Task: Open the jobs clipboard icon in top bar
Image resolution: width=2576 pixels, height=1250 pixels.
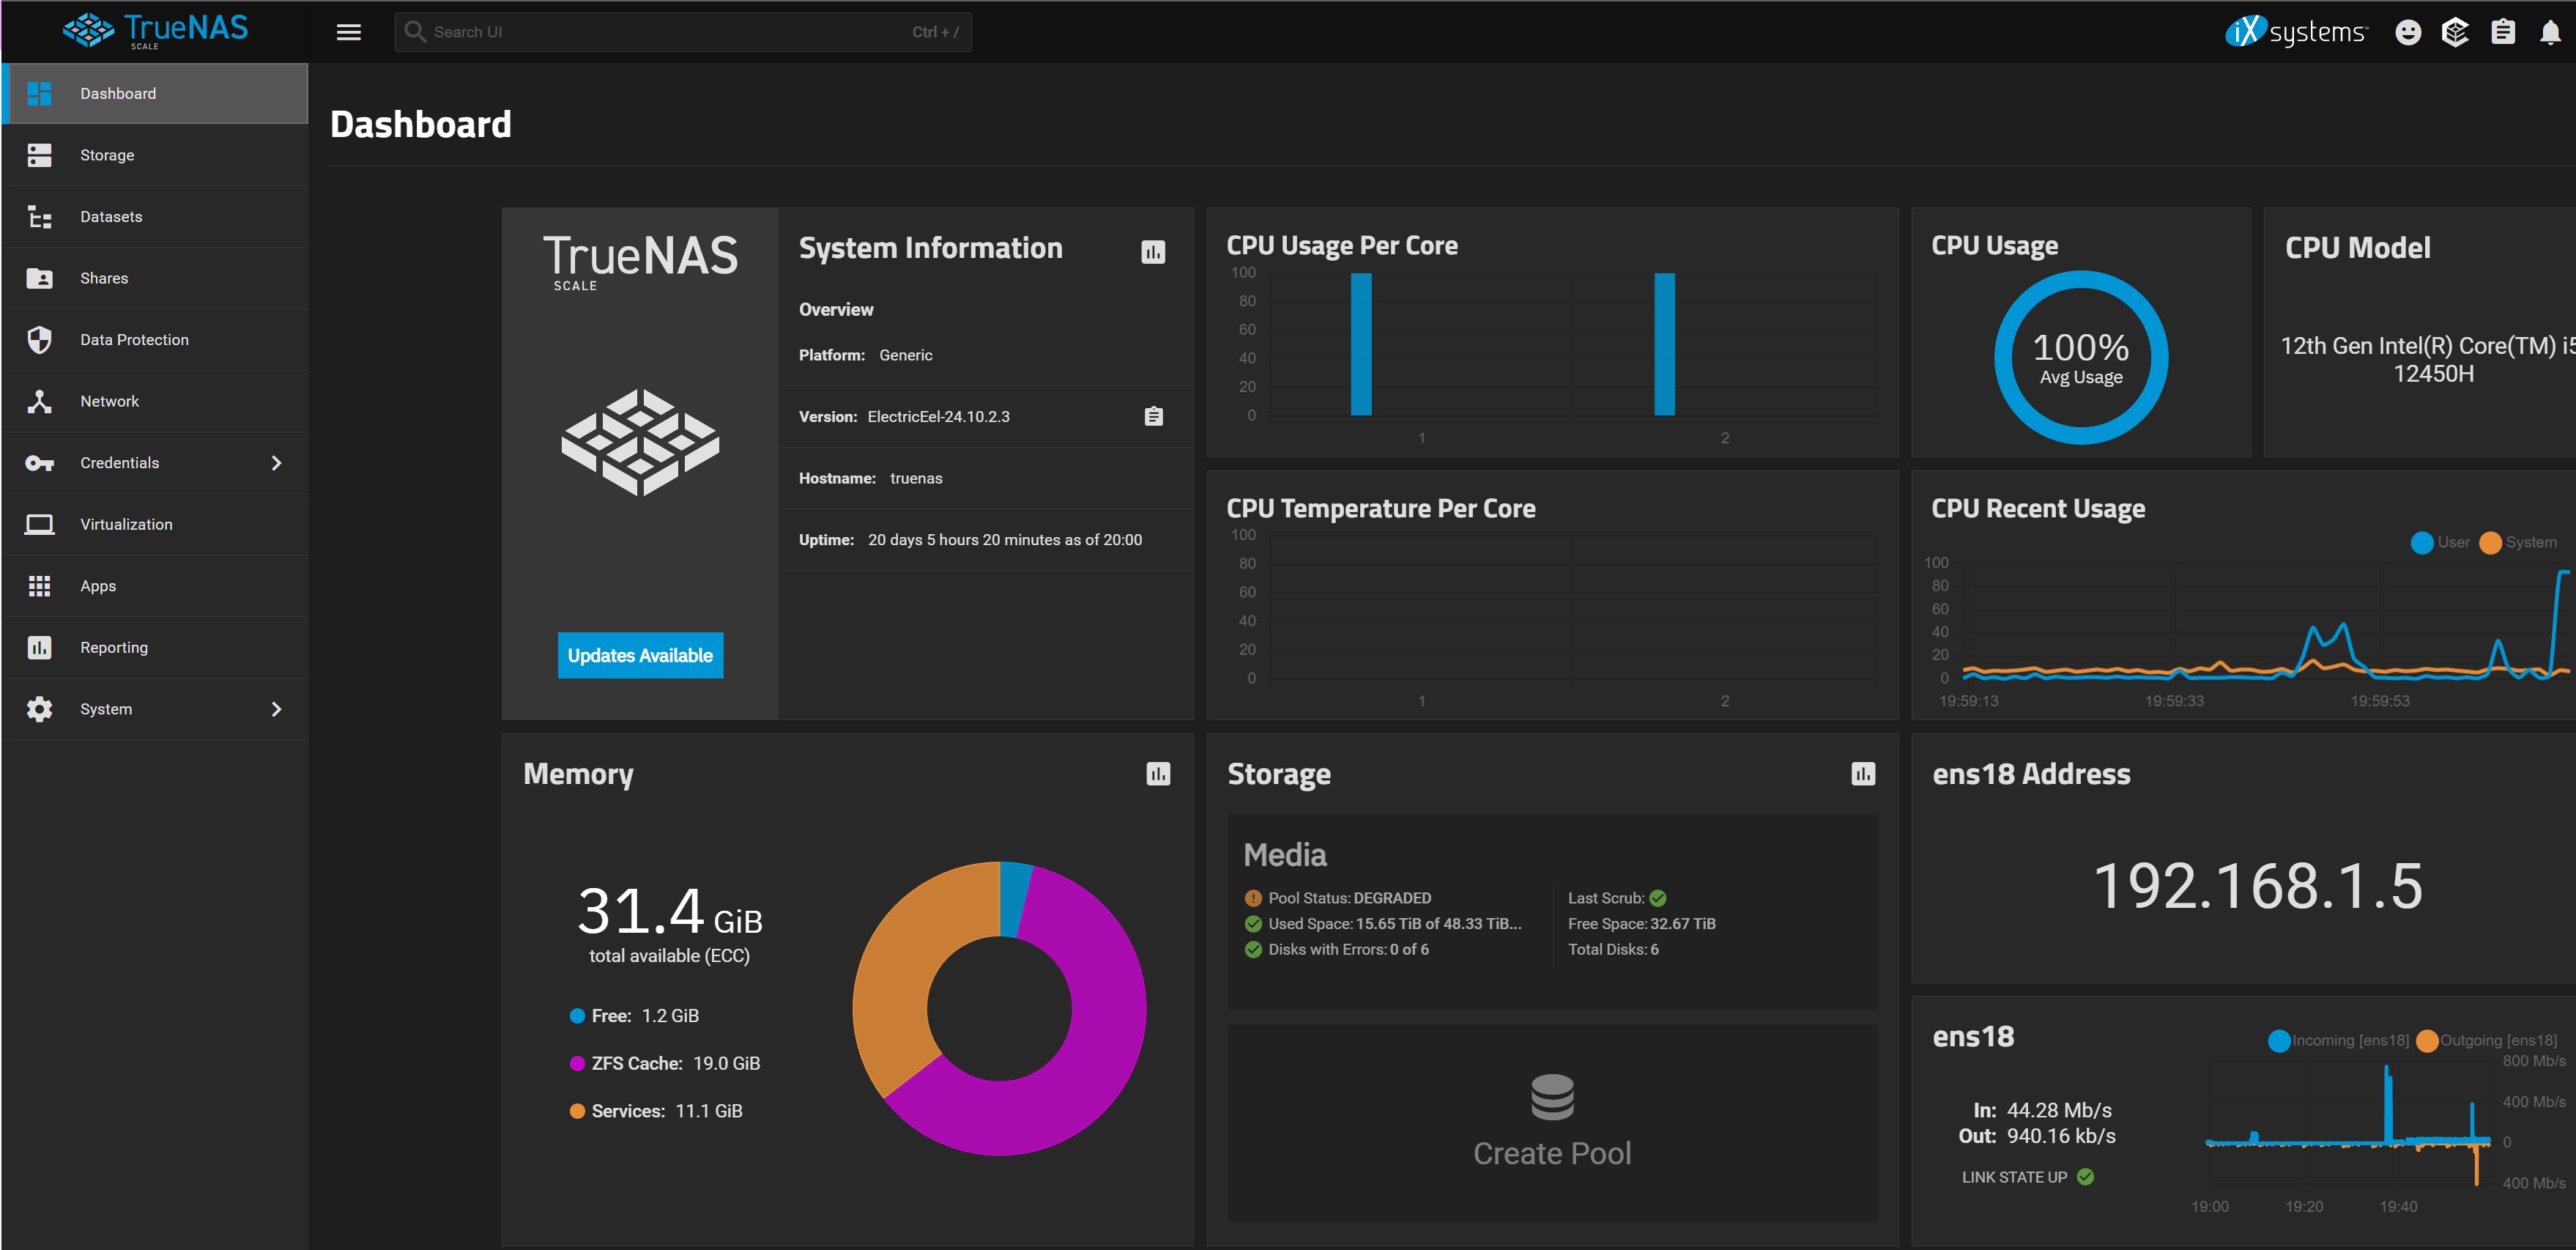Action: click(2502, 32)
